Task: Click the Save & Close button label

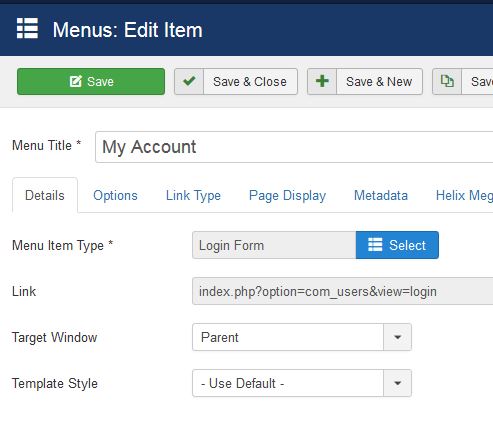Action: (250, 82)
